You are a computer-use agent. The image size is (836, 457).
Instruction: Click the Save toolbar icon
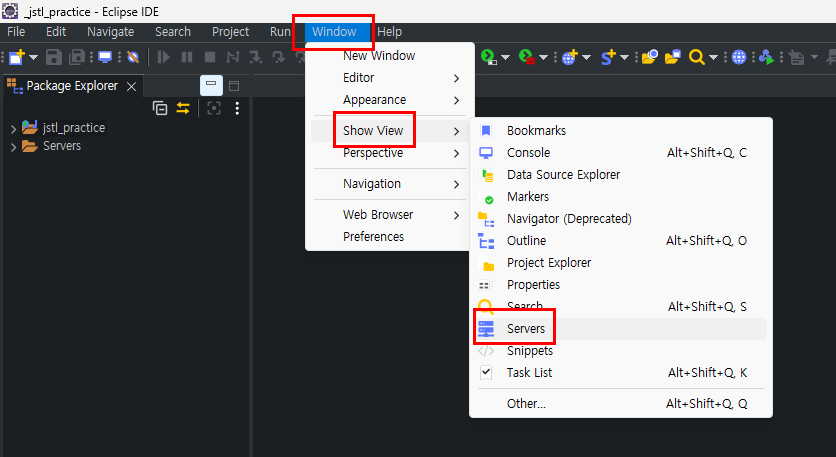tap(54, 57)
